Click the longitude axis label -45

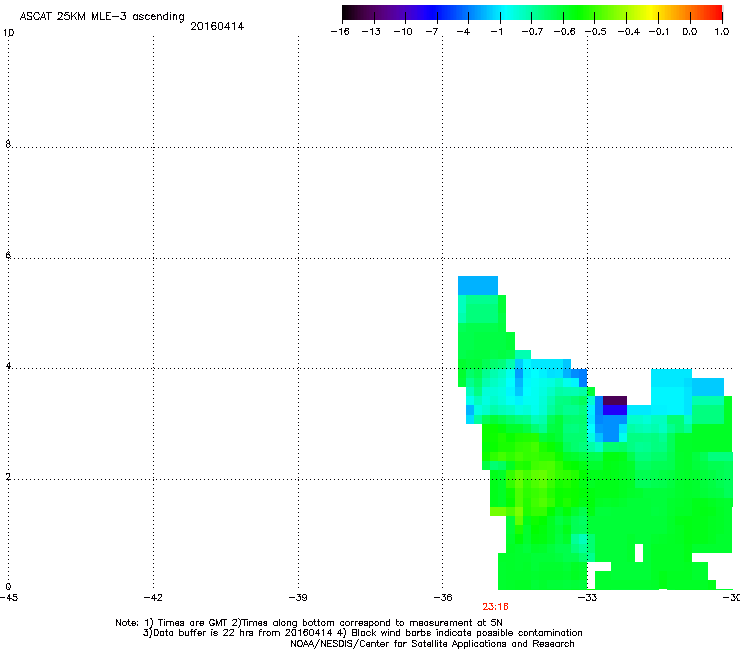(9, 598)
